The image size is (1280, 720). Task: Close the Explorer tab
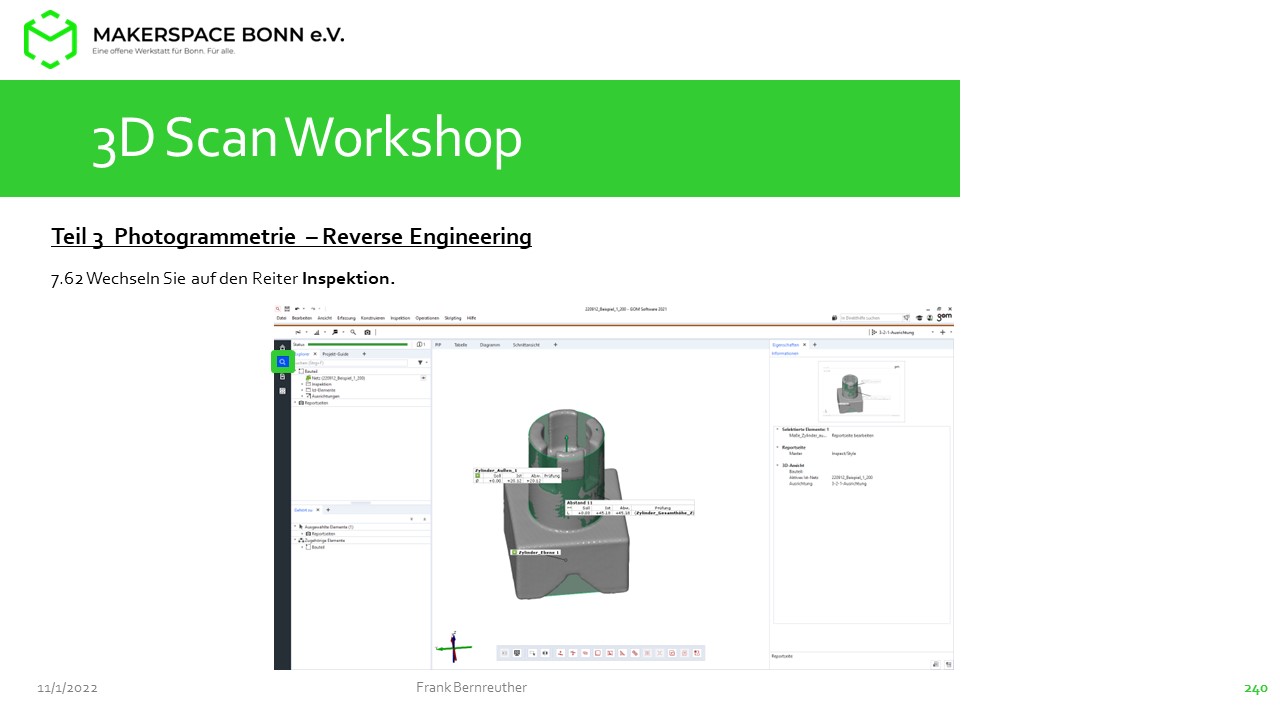click(315, 354)
